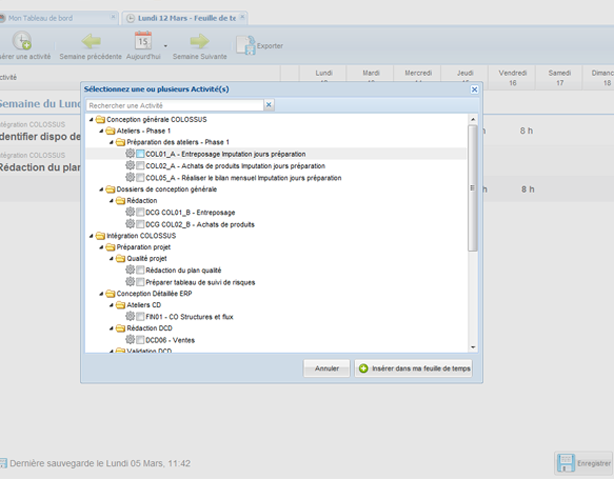Click the Enregistrer label
614x479 pixels.
[594, 463]
